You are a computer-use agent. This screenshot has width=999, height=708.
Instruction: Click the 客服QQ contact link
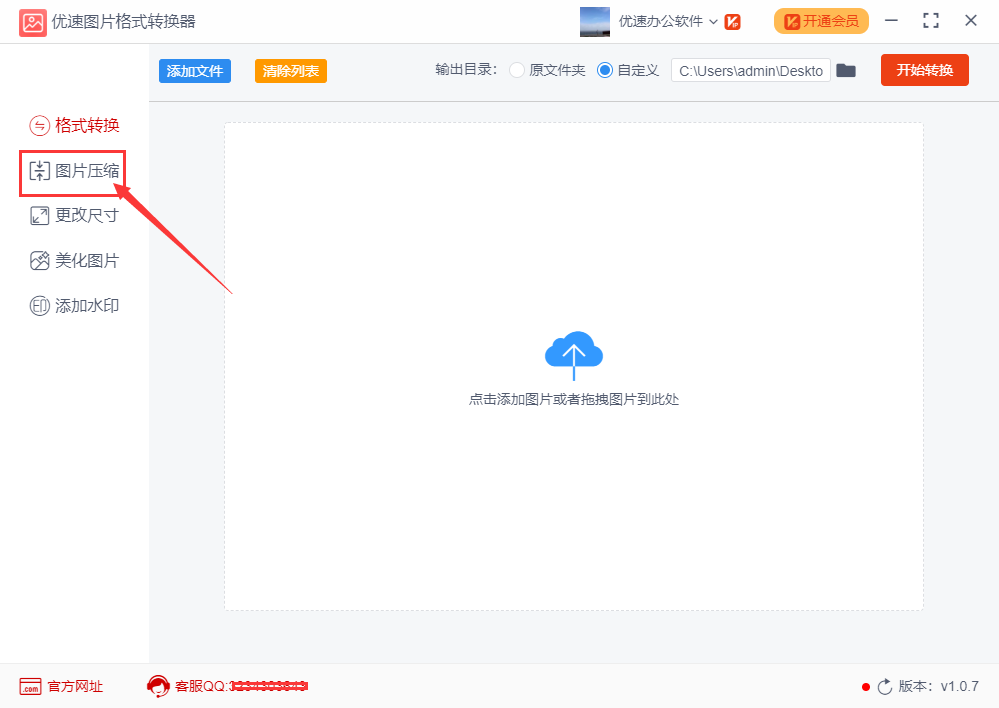[x=241, y=686]
